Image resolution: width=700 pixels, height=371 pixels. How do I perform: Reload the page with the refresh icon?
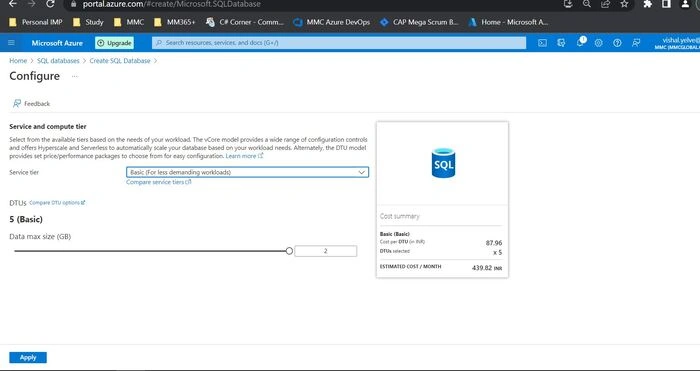pyautogui.click(x=50, y=4)
